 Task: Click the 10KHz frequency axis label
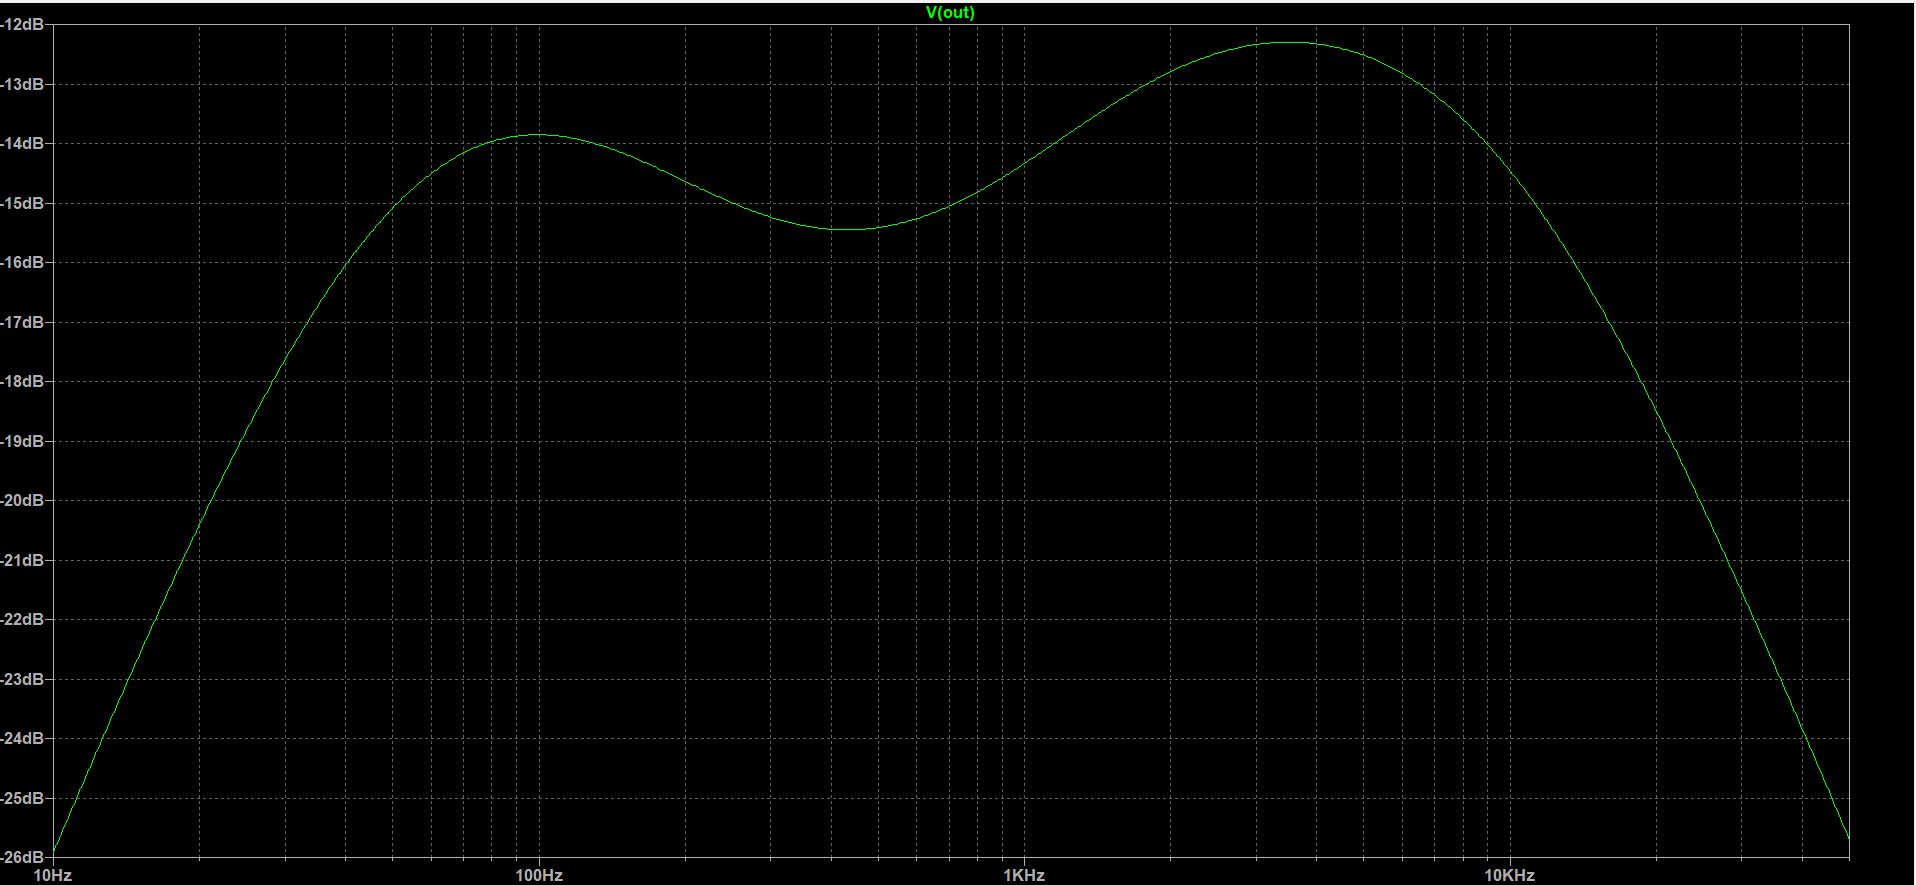1509,875
